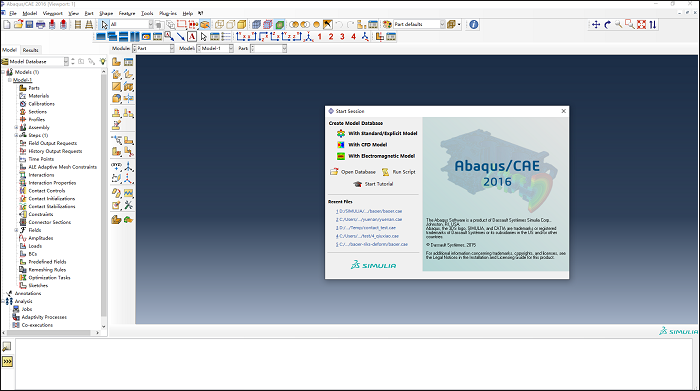Click Start Tutorial in Start Session
The height and width of the screenshot is (391, 700).
click(x=373, y=184)
